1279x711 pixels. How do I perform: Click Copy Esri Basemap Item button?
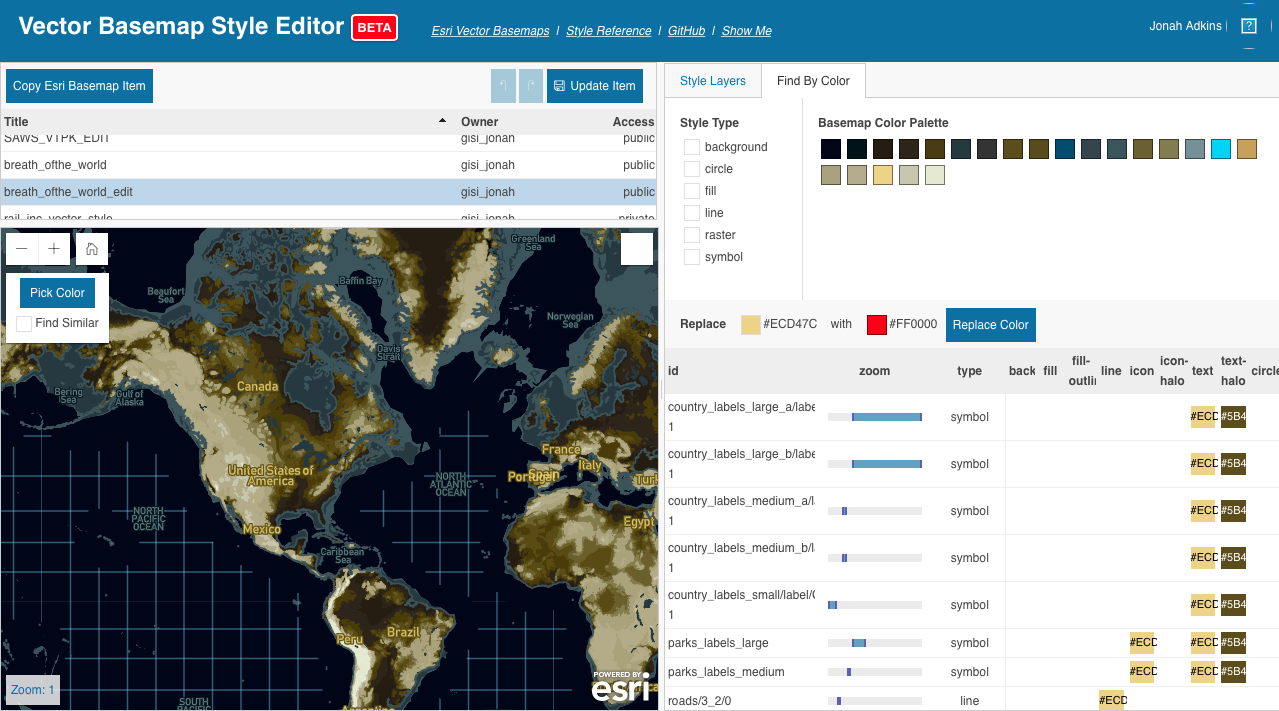click(x=79, y=86)
